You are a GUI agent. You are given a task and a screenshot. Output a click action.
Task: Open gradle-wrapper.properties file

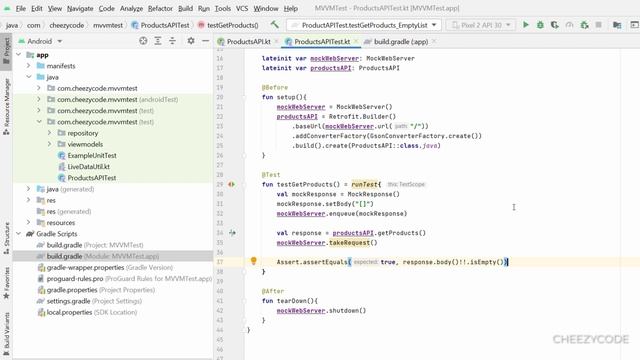click(105, 268)
